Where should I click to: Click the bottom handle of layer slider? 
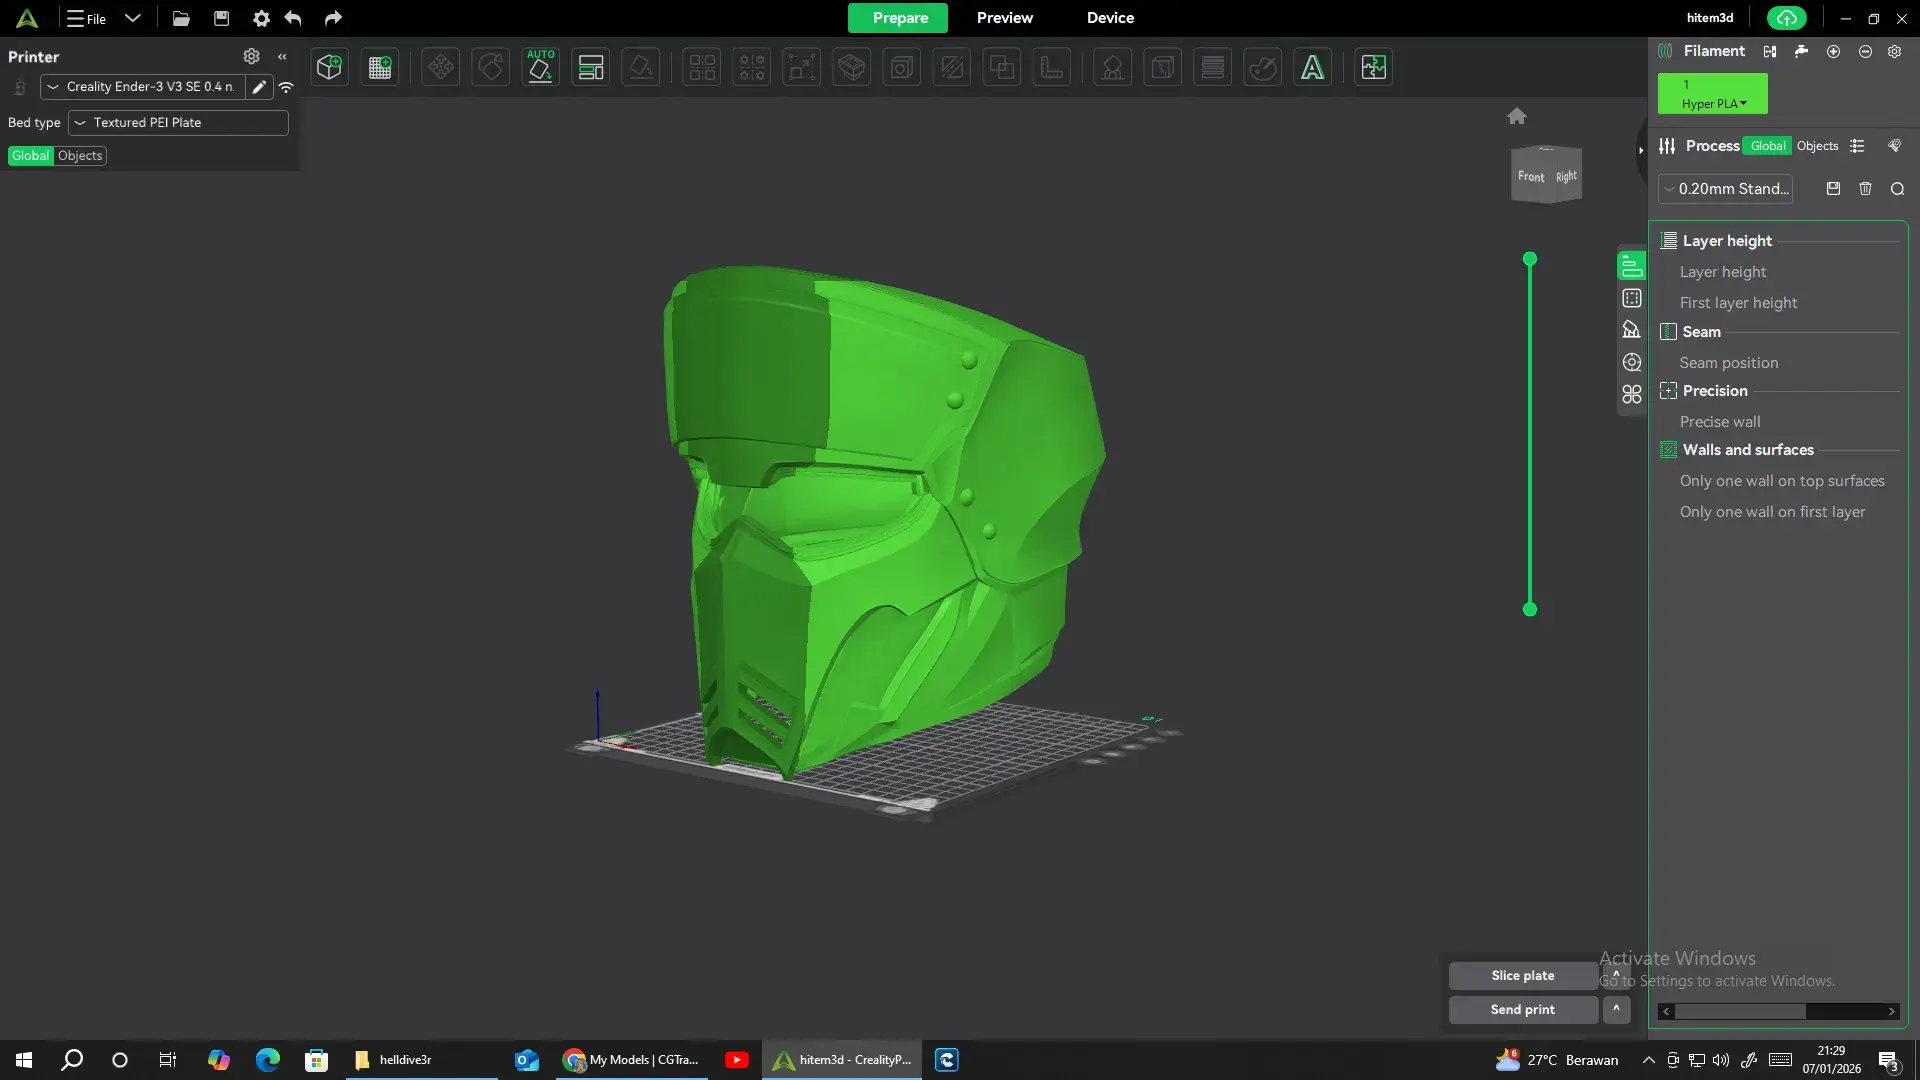click(1529, 610)
